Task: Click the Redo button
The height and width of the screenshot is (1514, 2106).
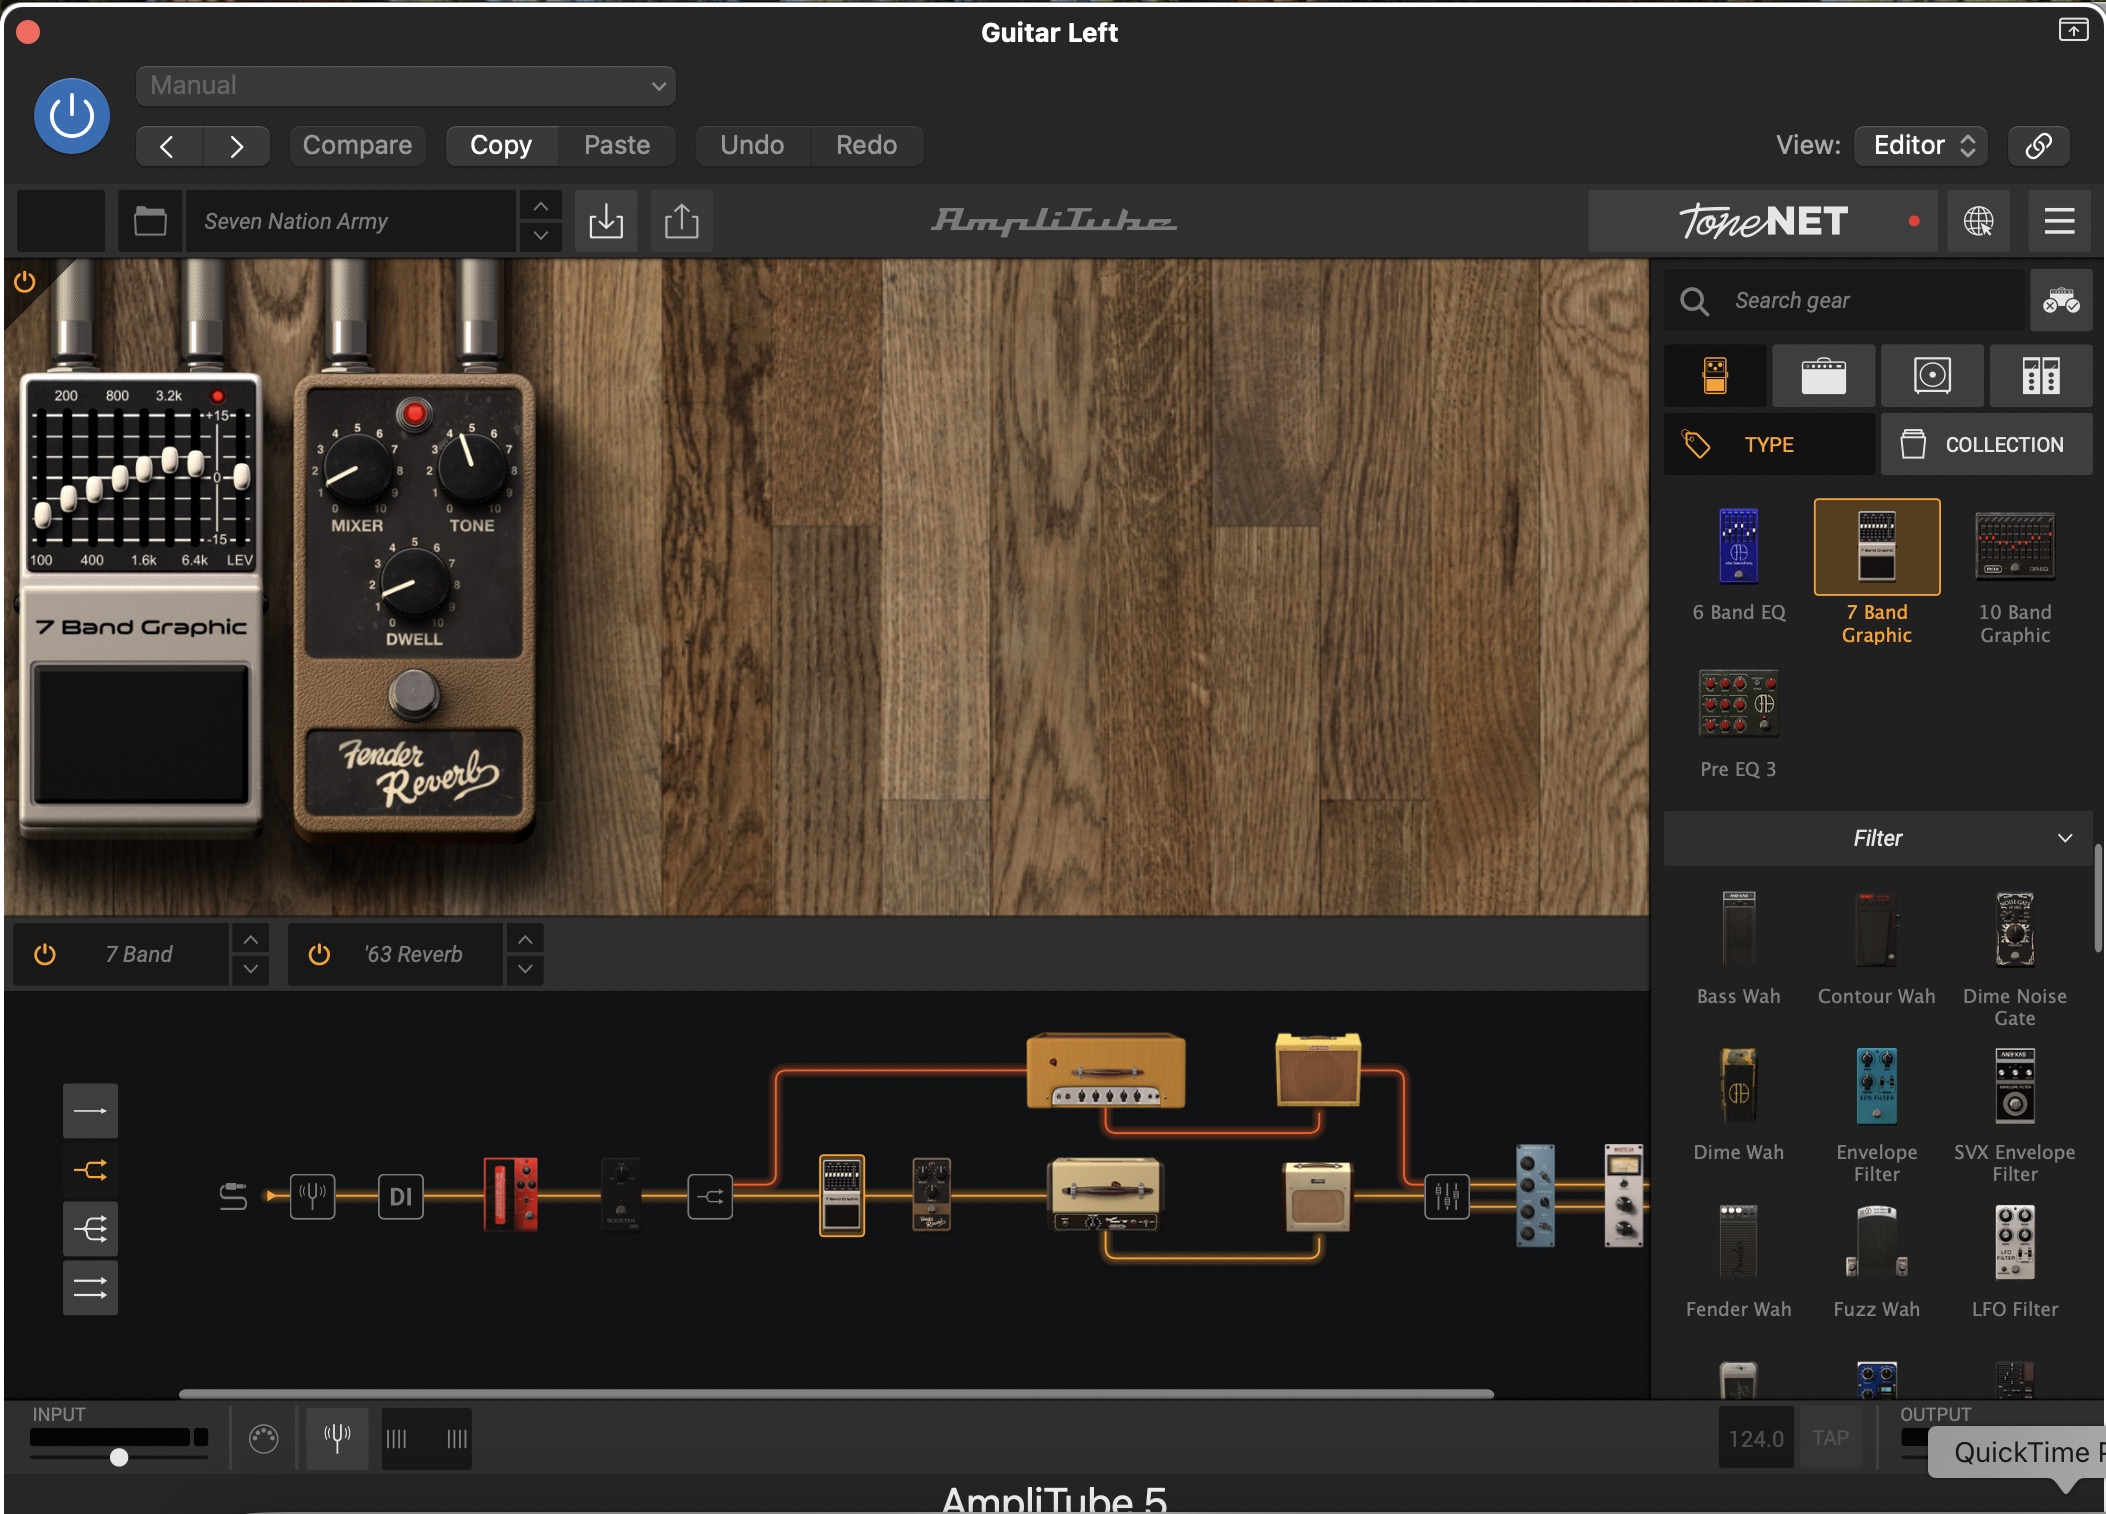Action: point(866,145)
